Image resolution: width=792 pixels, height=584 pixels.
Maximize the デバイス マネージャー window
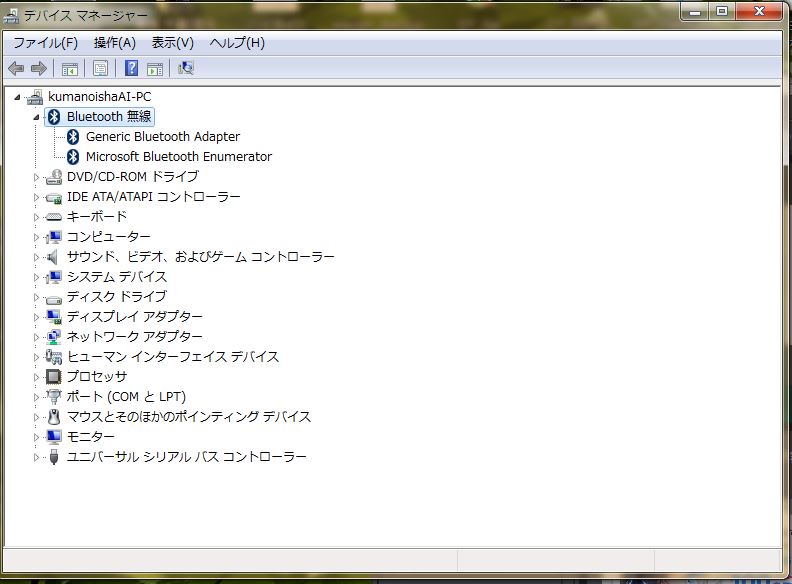click(x=722, y=12)
